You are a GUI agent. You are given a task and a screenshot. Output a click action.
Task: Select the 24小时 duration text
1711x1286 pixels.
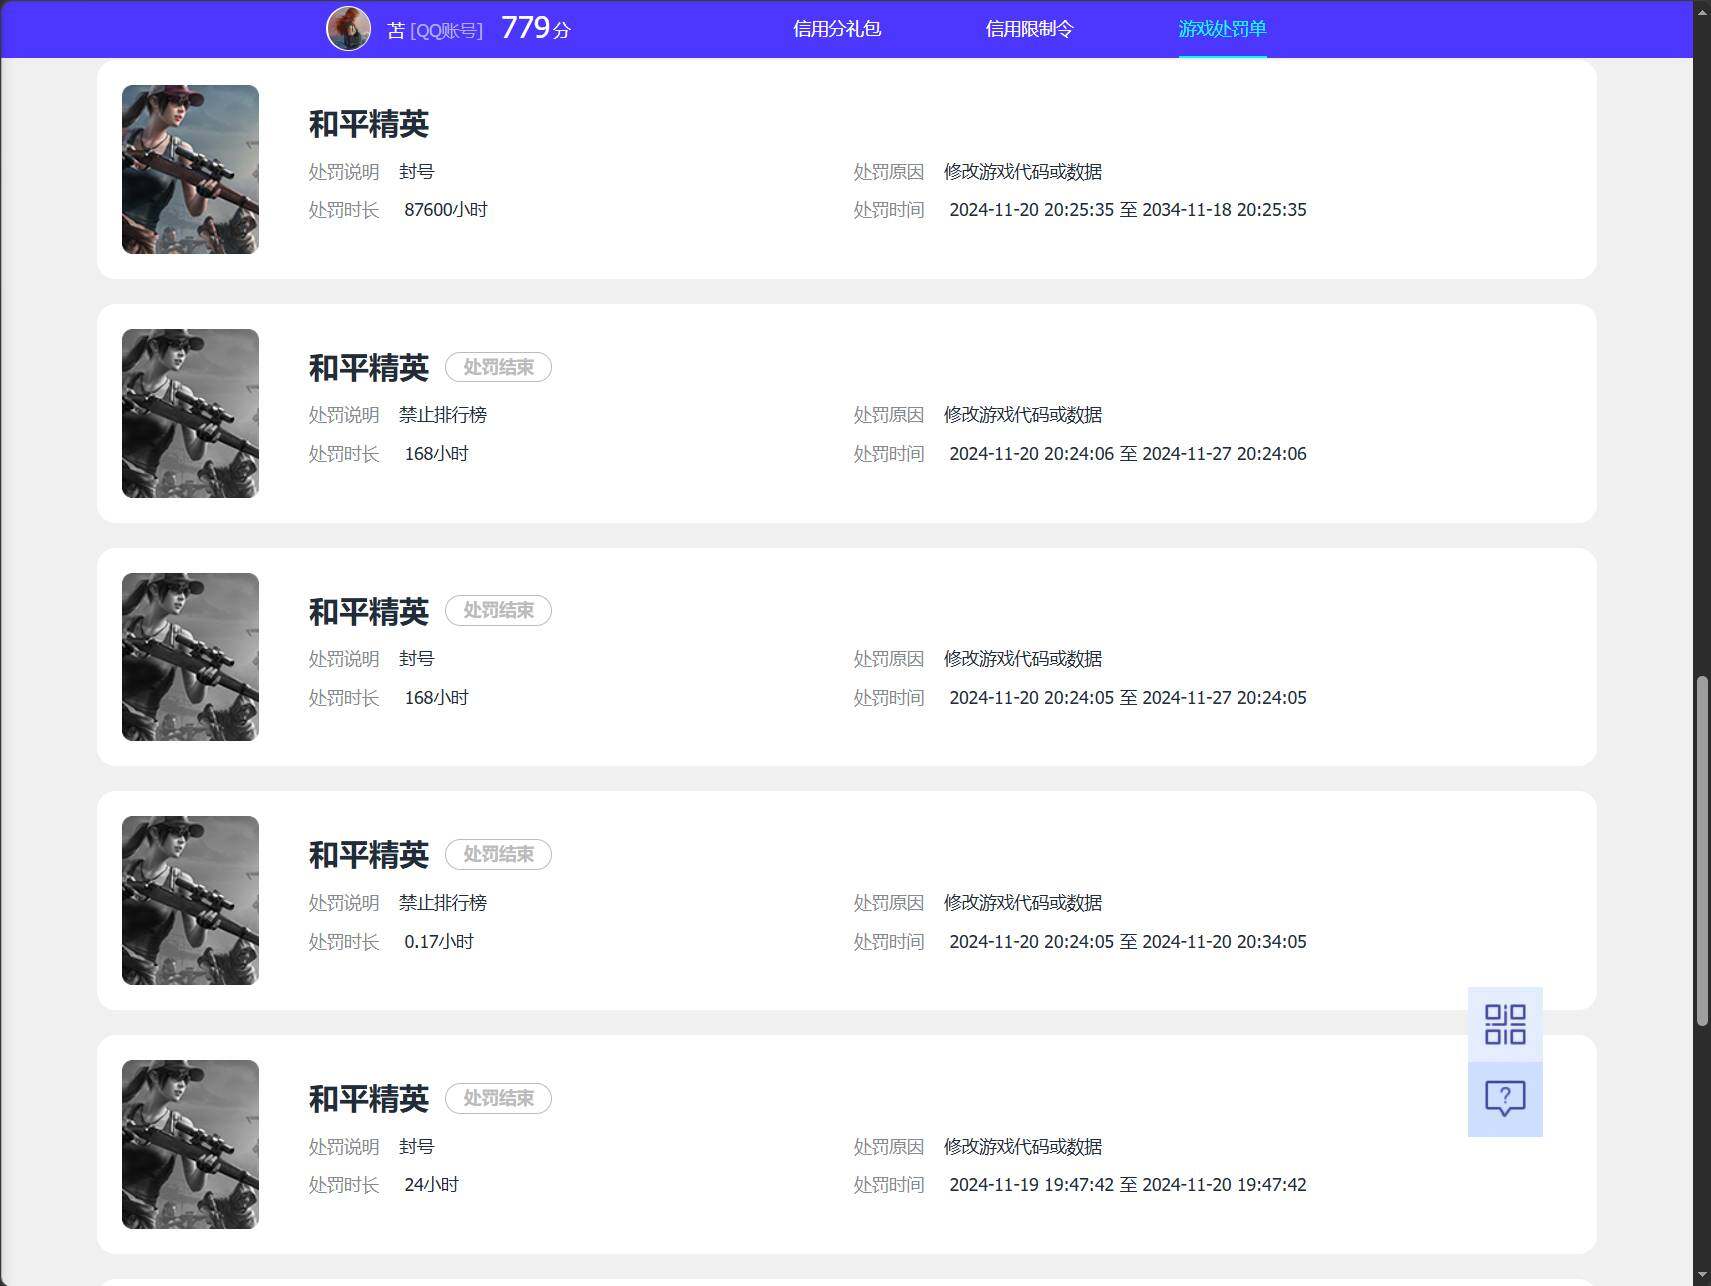pos(432,1185)
